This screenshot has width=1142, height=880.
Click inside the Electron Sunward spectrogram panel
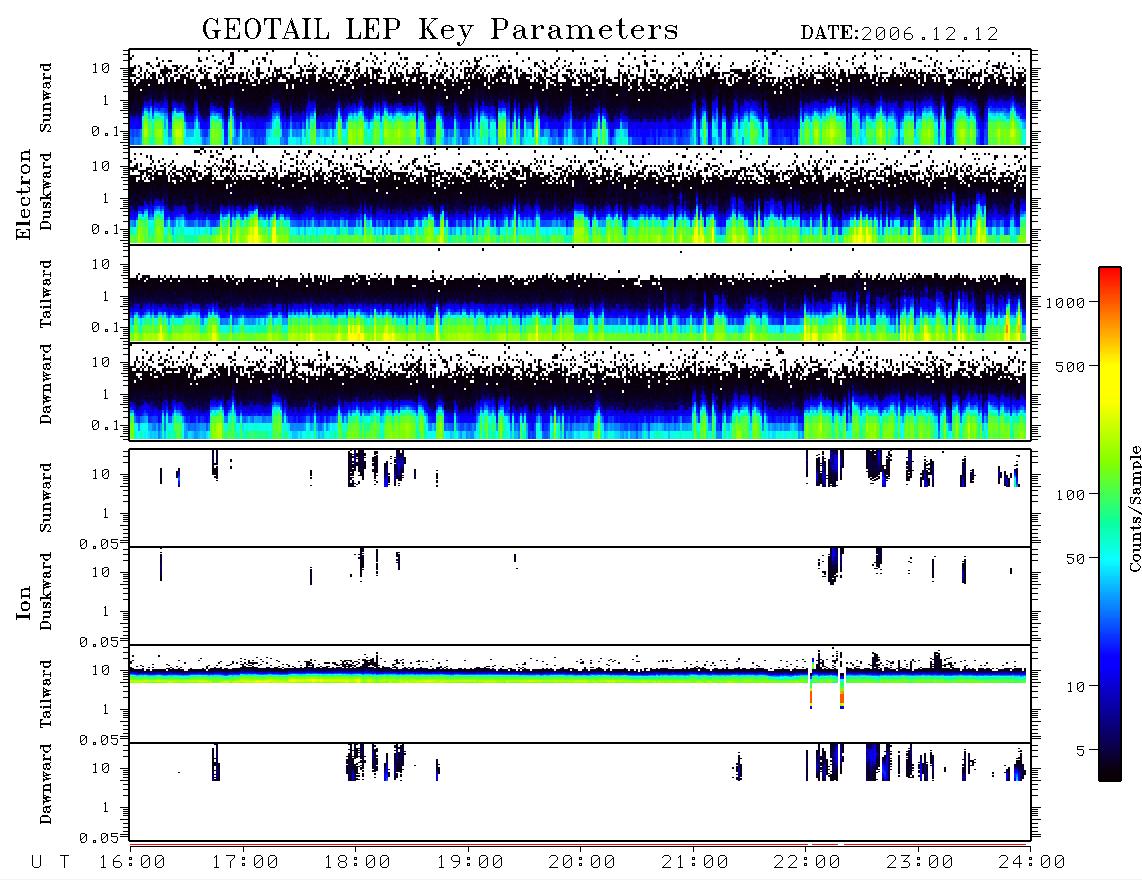tap(579, 98)
